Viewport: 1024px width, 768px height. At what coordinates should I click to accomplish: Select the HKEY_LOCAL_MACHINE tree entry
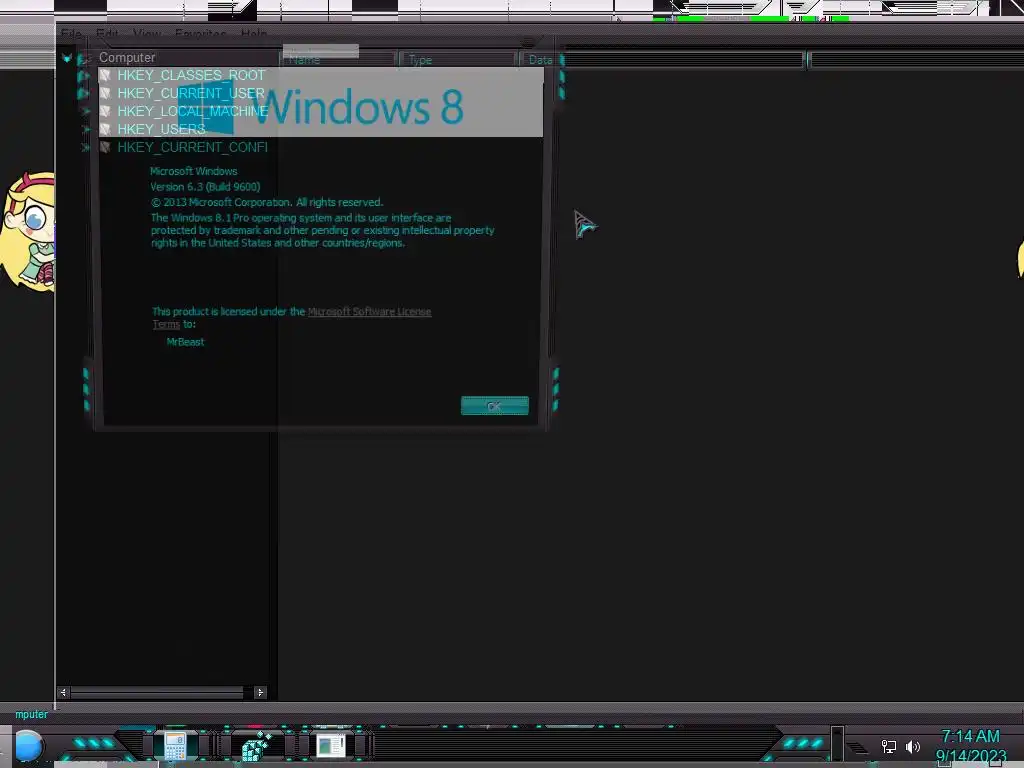coord(193,111)
